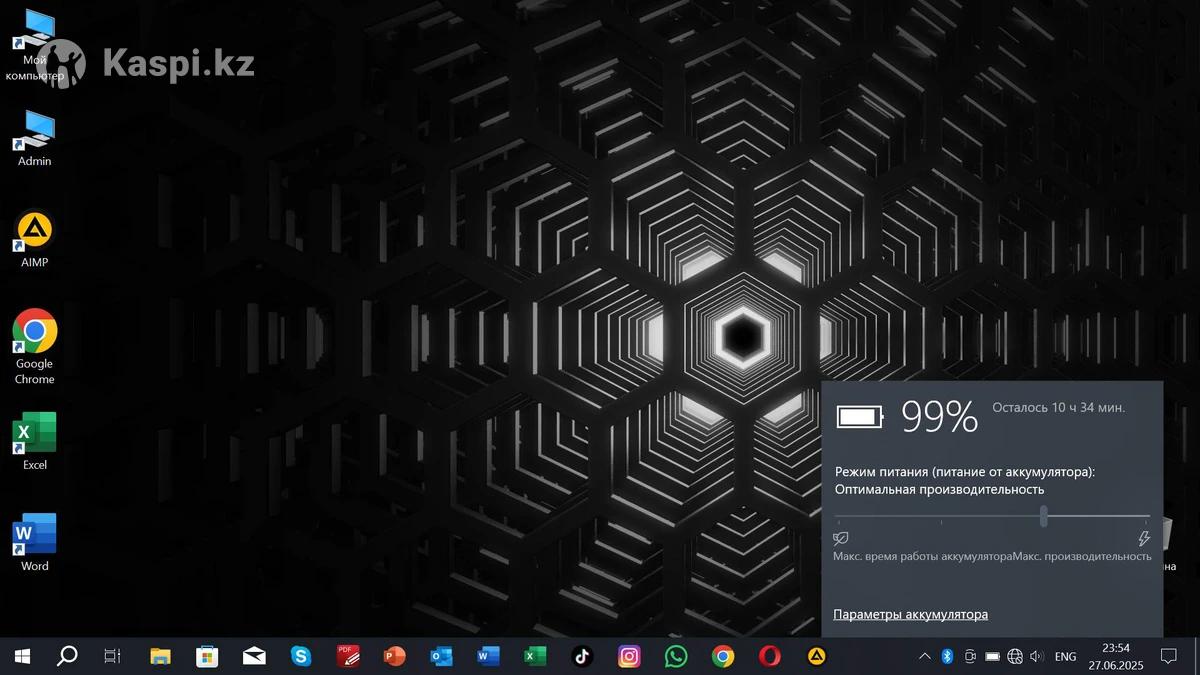
Task: Open network status globe tray icon
Action: (x=1015, y=656)
